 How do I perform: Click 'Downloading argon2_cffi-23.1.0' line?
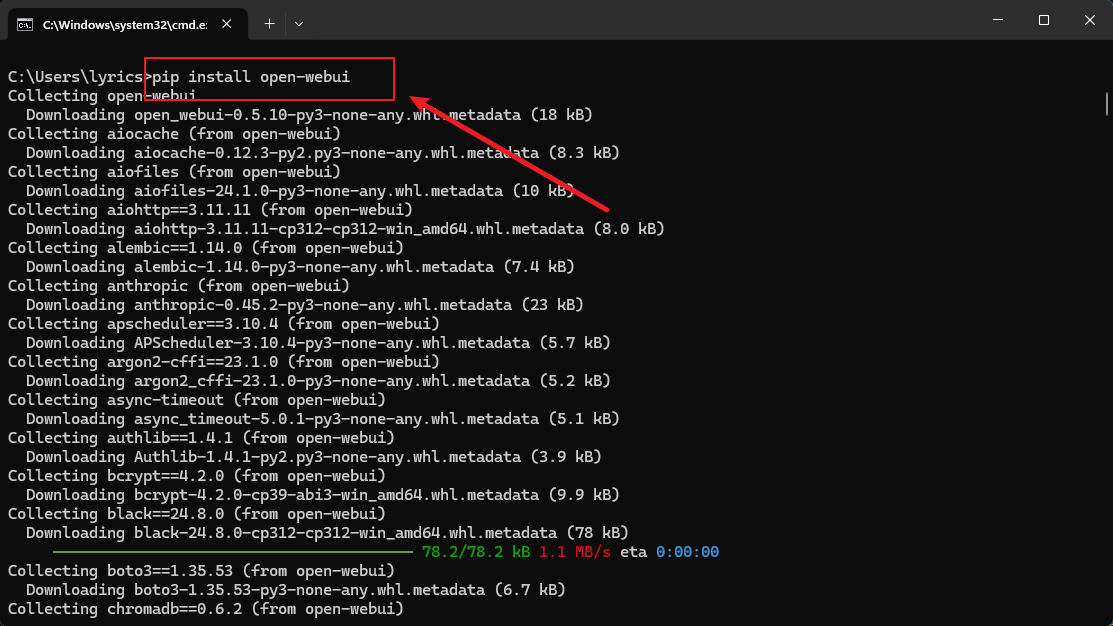[x=318, y=380]
